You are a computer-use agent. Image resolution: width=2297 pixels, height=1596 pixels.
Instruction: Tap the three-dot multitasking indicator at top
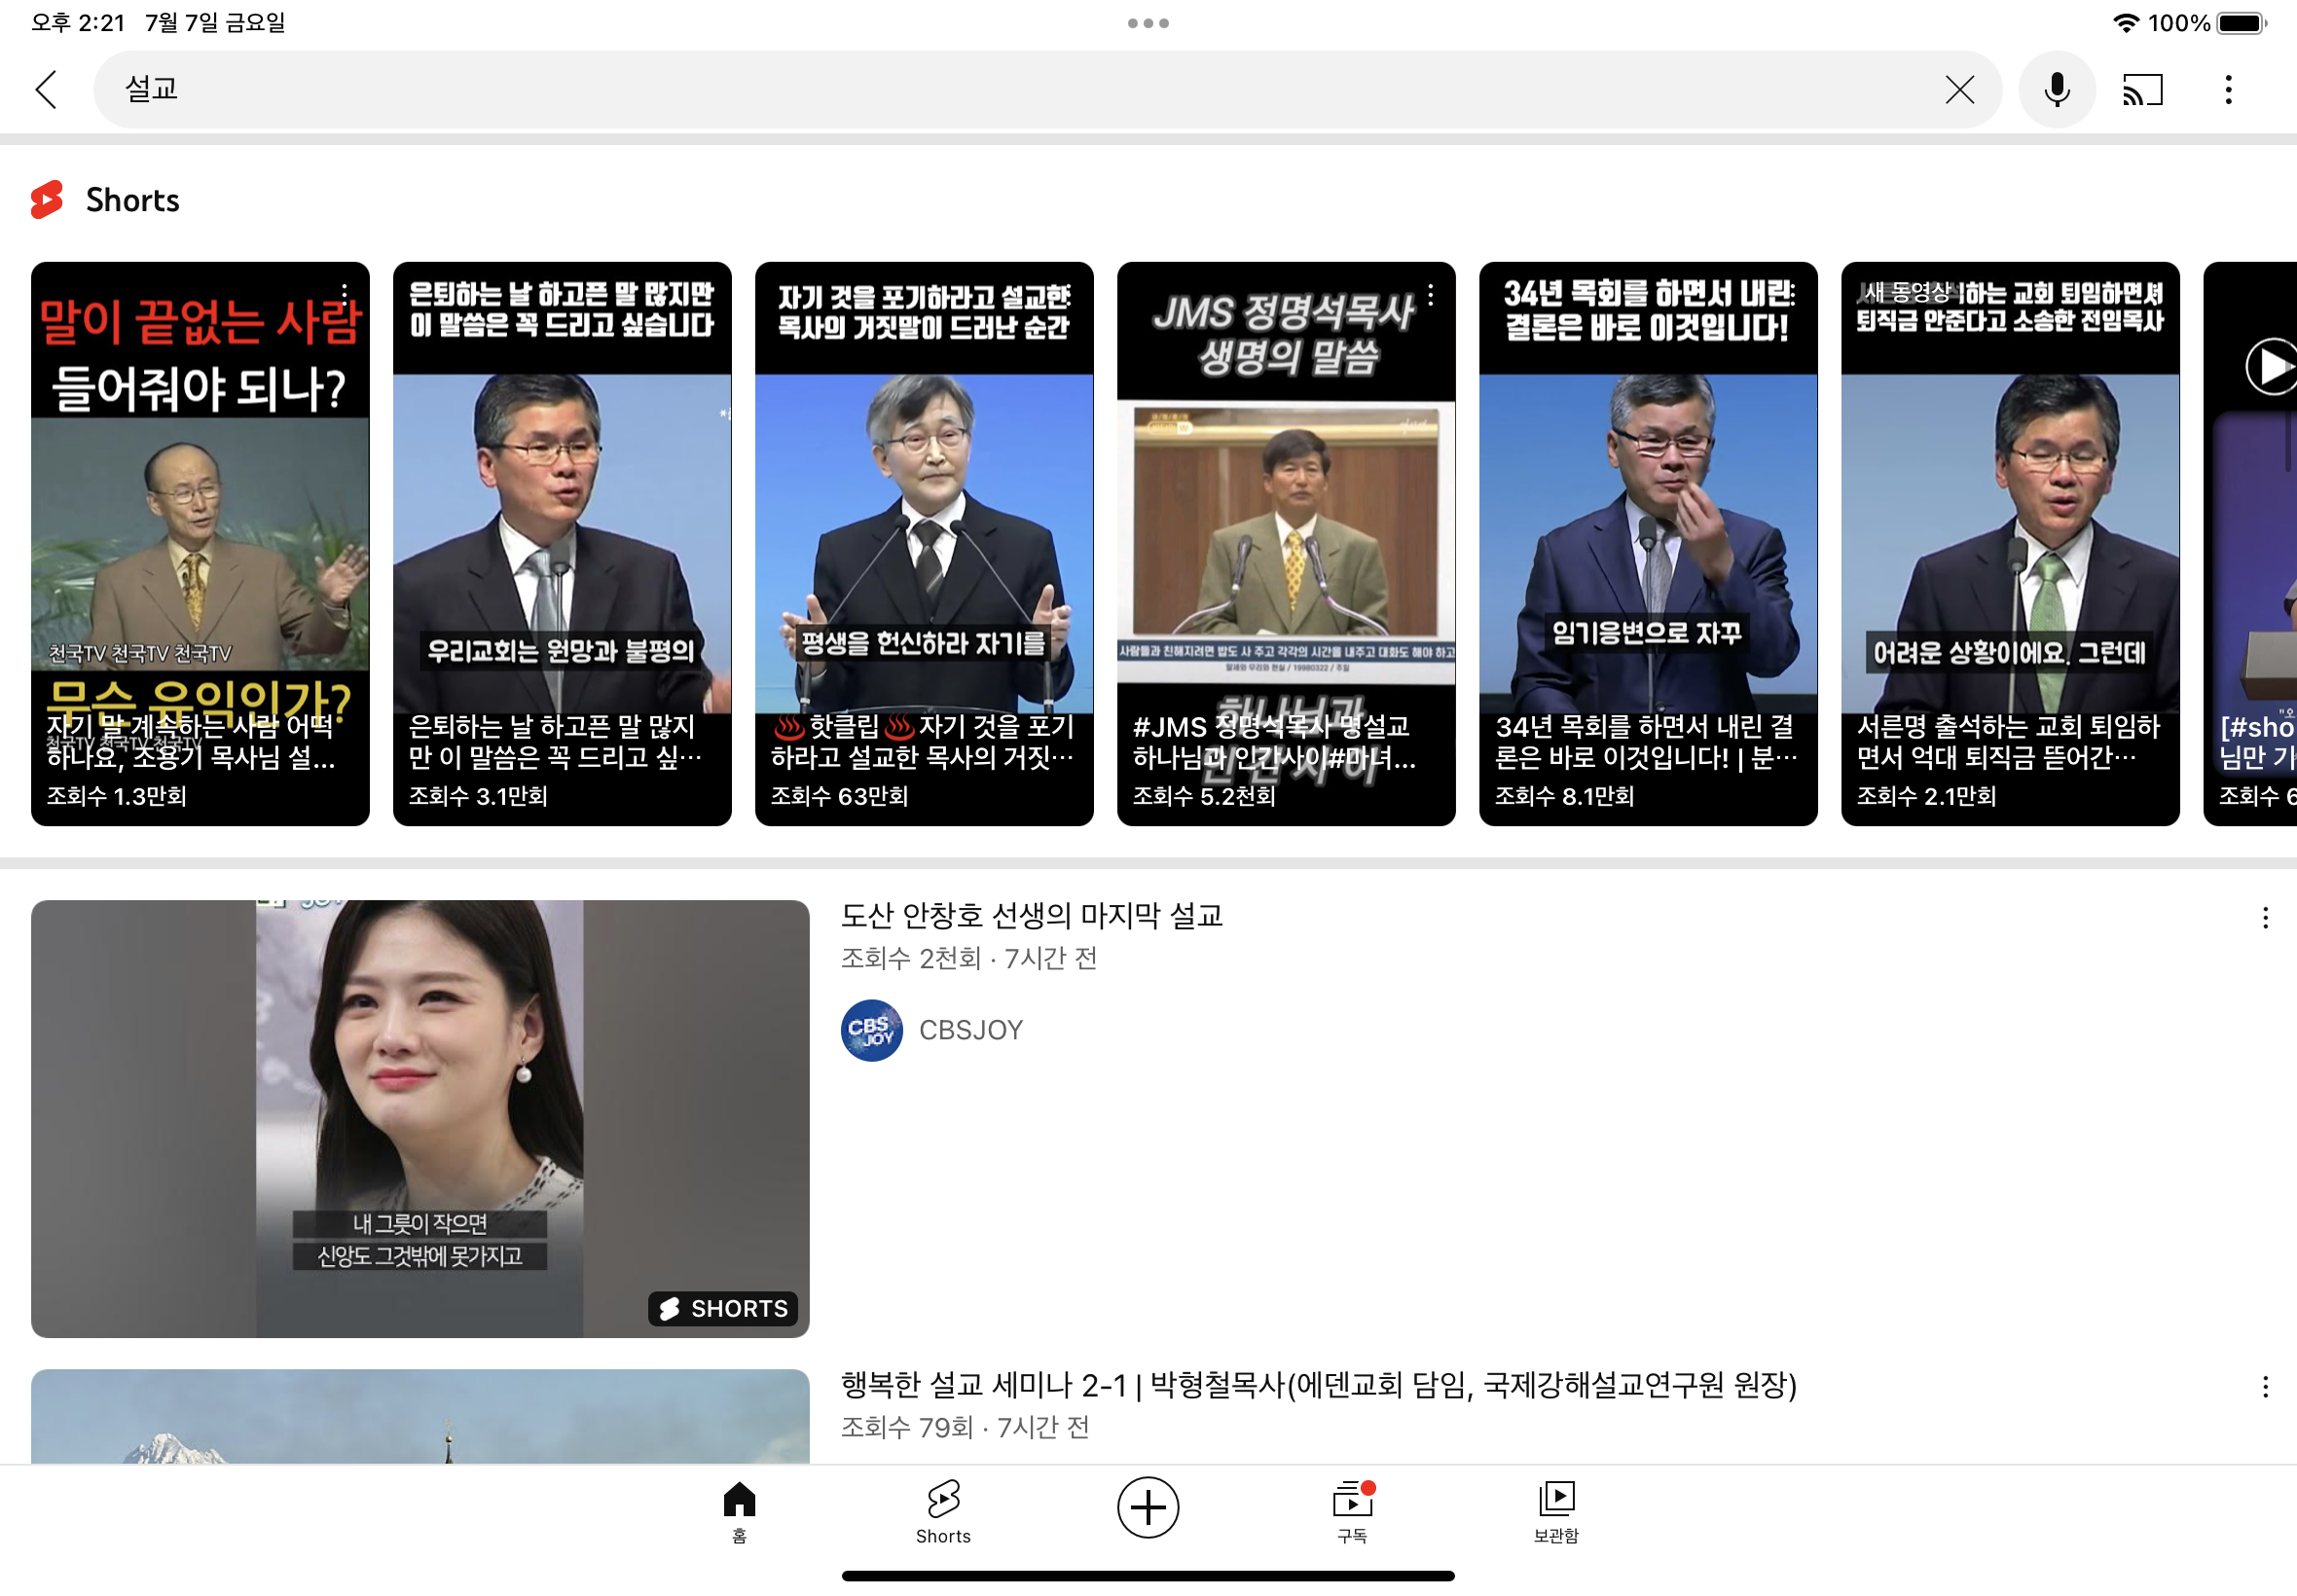[1148, 23]
